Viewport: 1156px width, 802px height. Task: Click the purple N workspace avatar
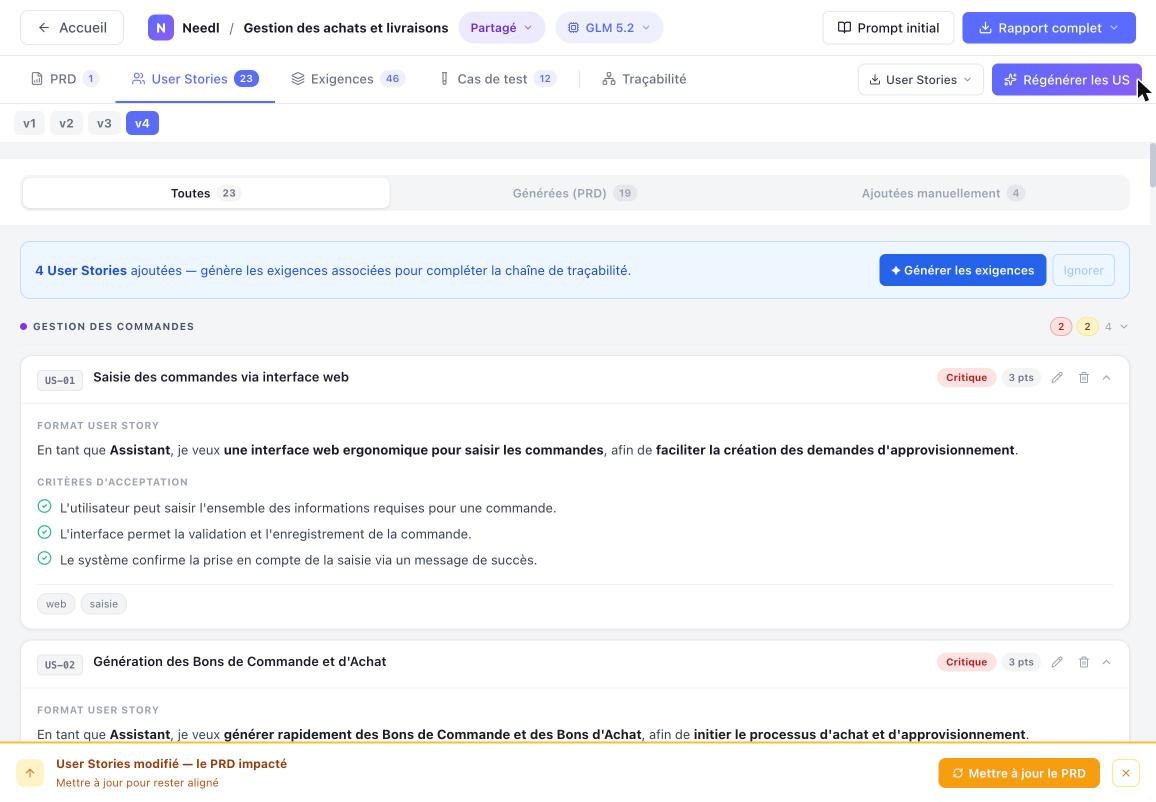(161, 28)
